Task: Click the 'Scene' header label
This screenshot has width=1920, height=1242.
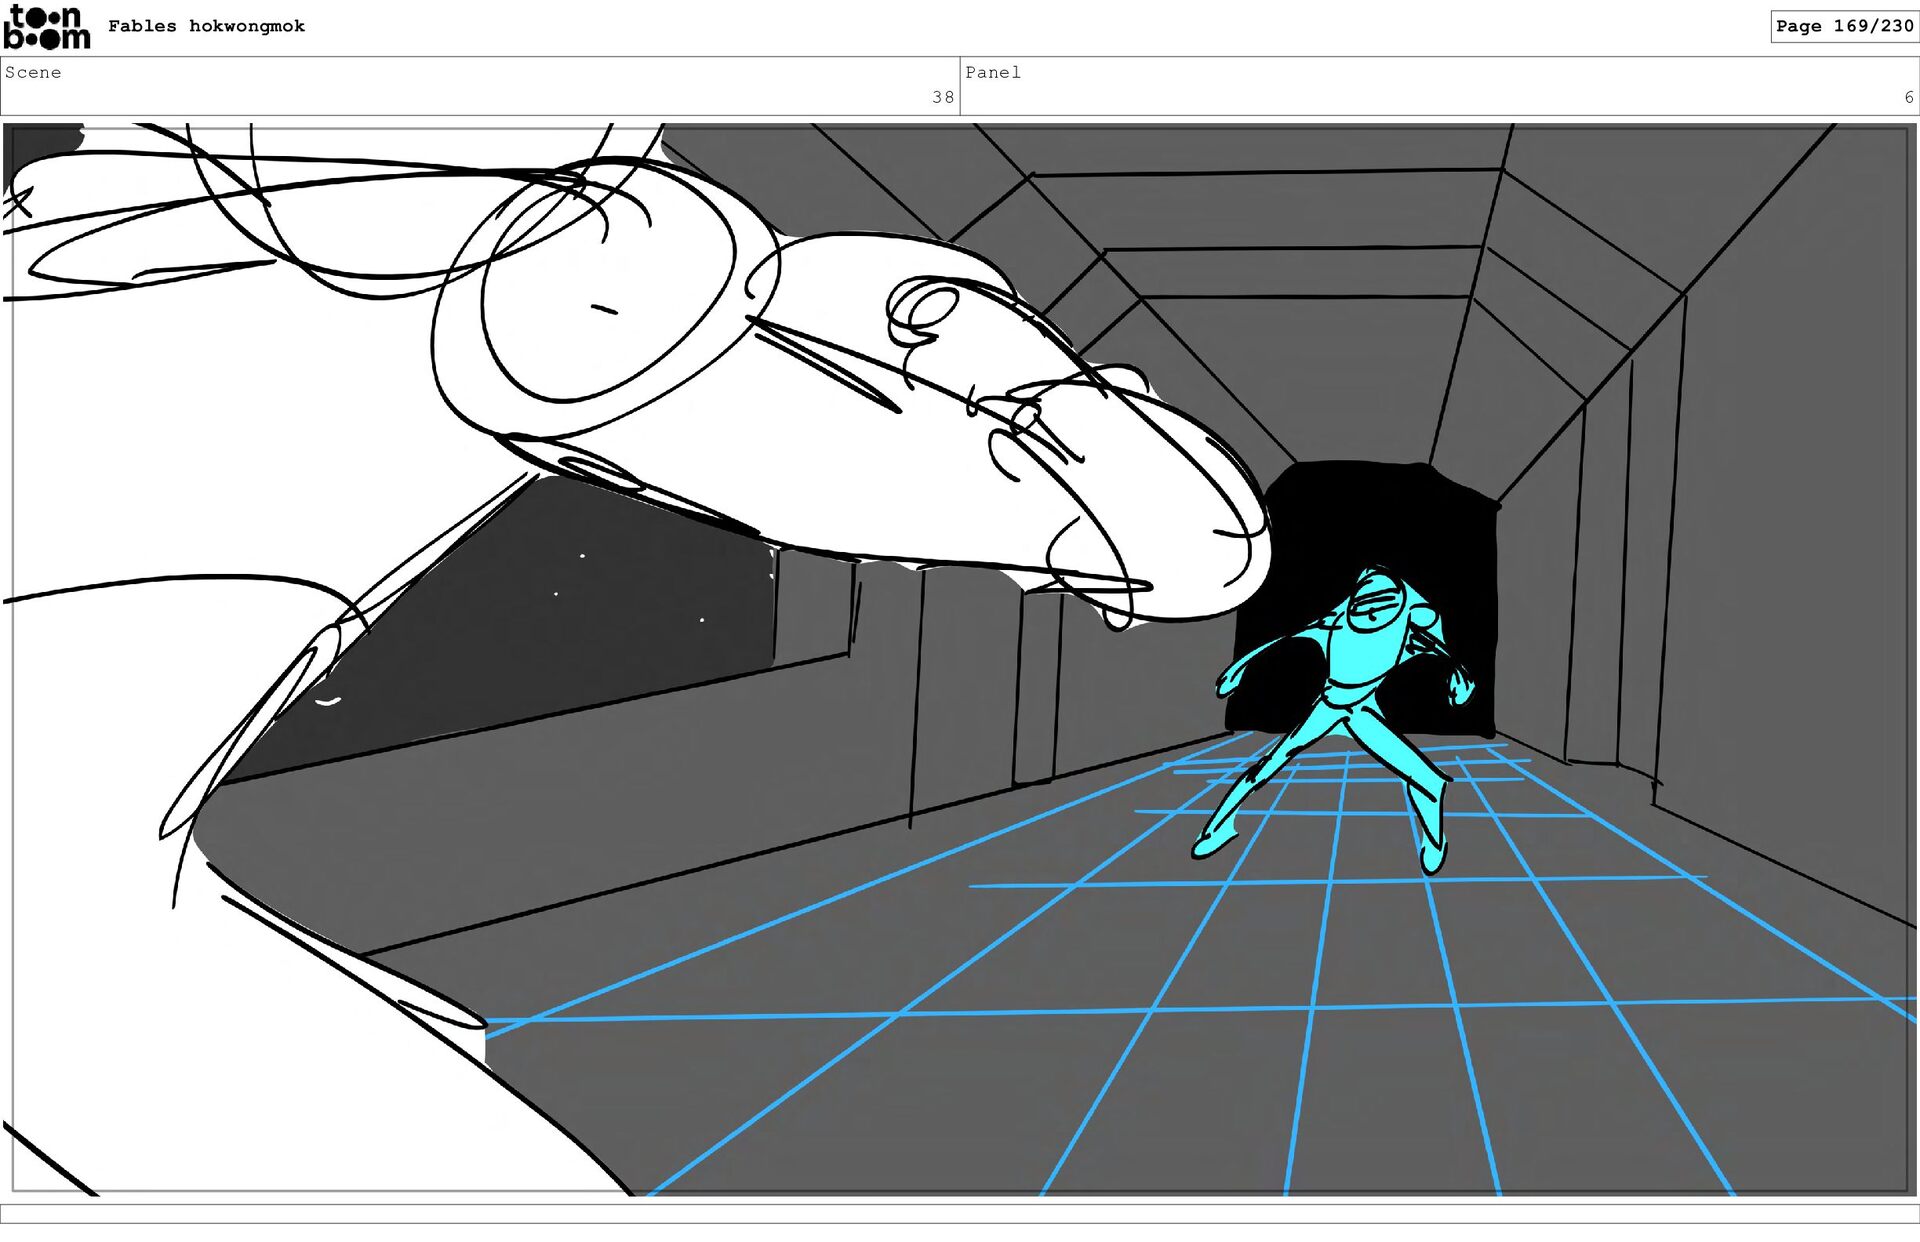Action: (33, 72)
